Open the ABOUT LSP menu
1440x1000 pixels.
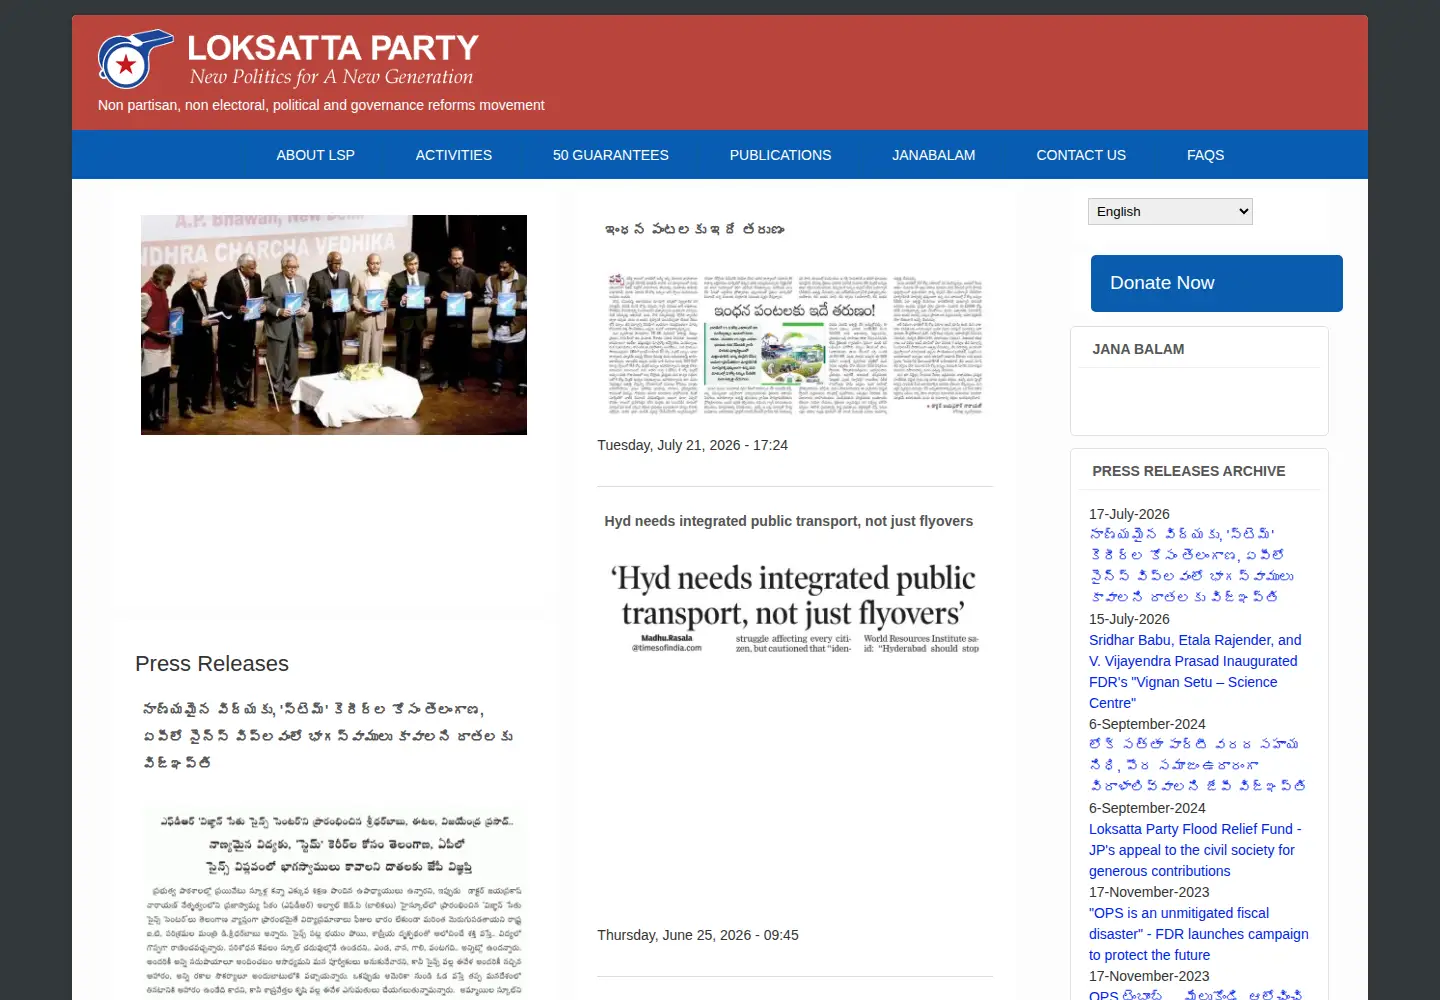(x=315, y=155)
